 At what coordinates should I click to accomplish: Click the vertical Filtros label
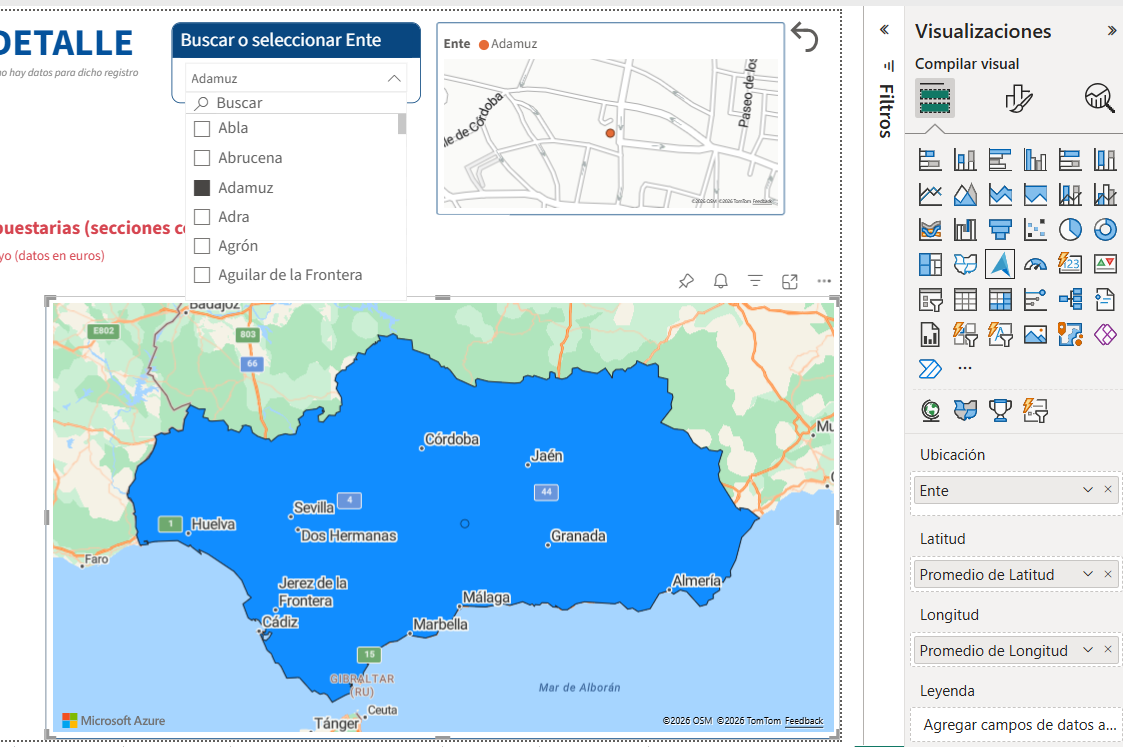pyautogui.click(x=886, y=111)
